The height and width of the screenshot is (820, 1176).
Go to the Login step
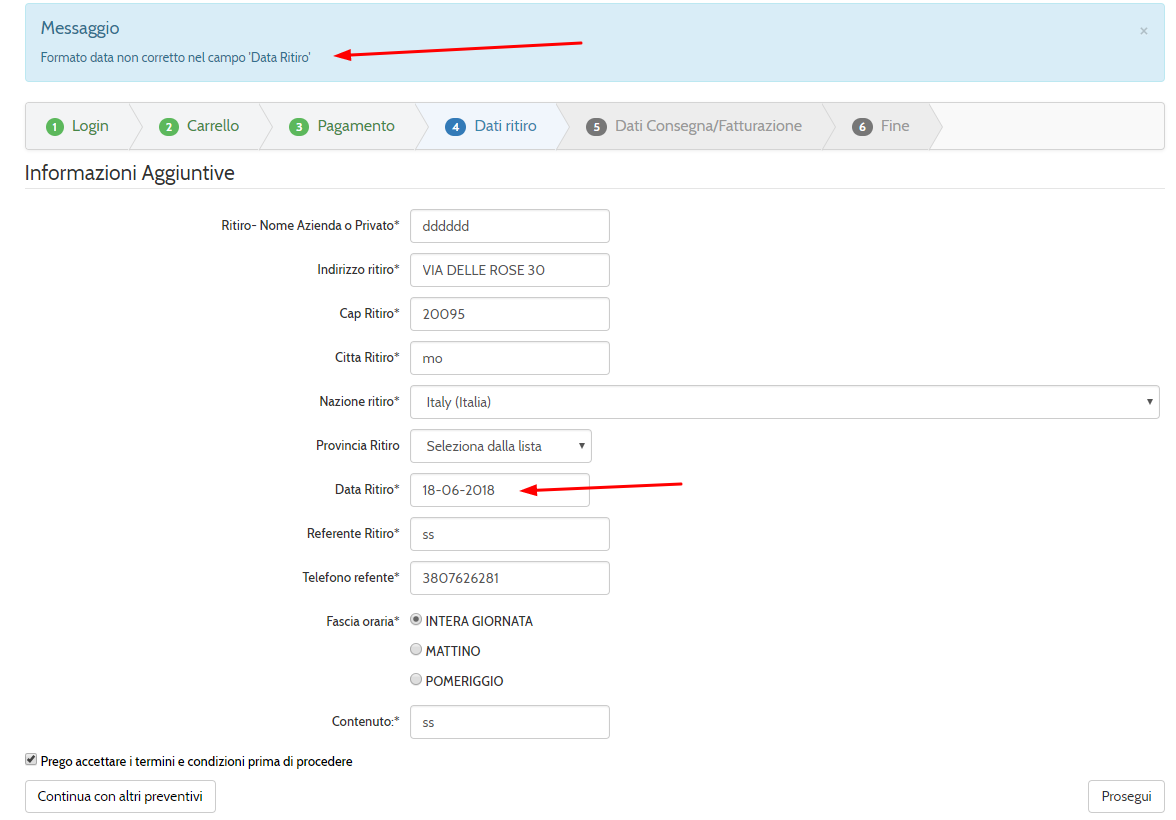[x=78, y=126]
